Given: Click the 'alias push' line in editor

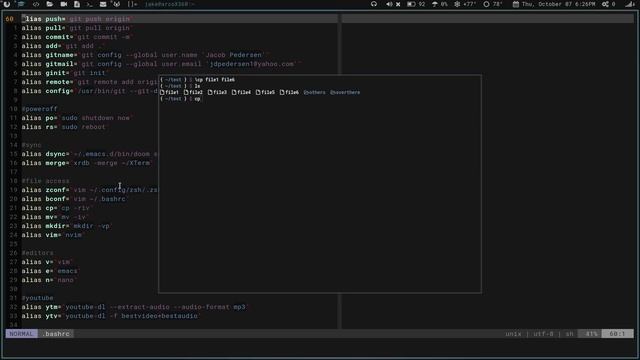Looking at the screenshot, I should tap(78, 19).
